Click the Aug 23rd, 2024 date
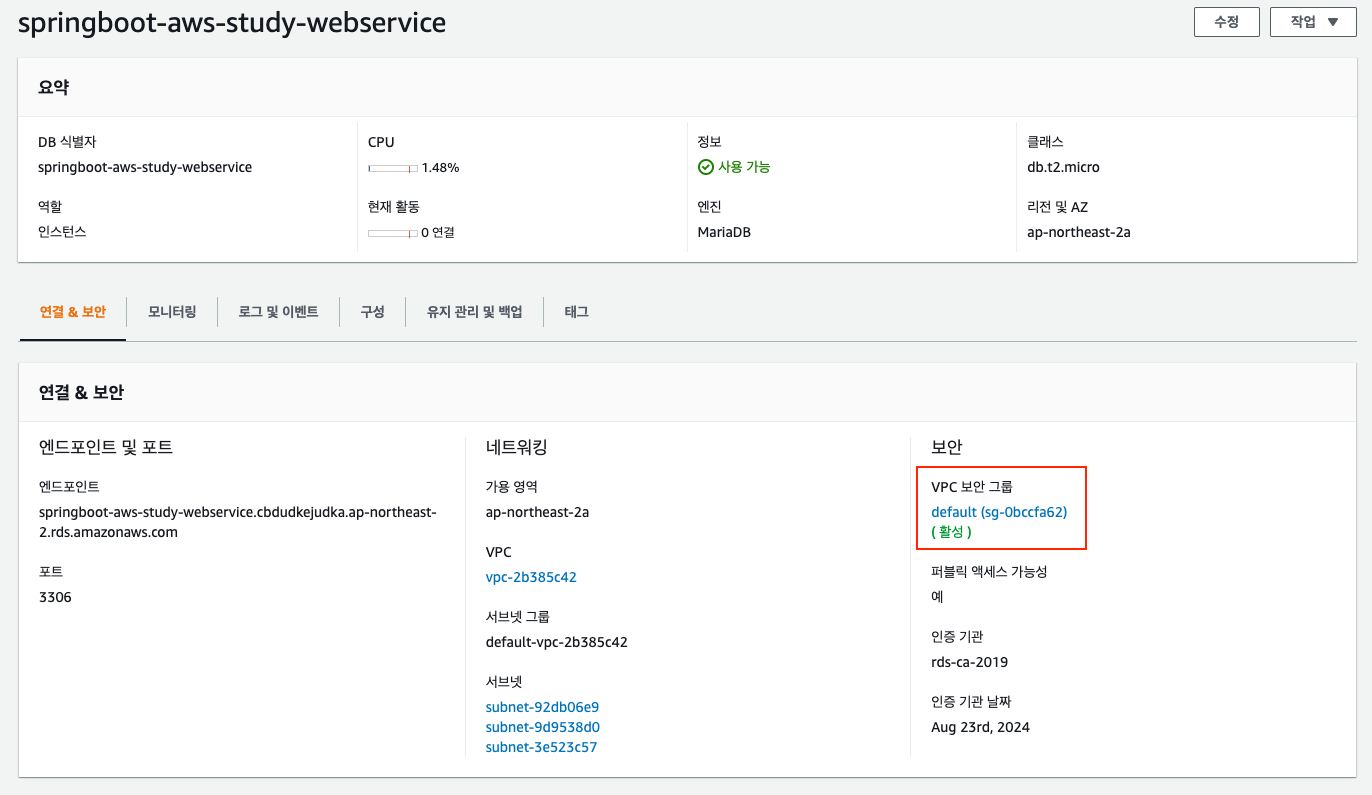The image size is (1372, 795). click(x=980, y=727)
